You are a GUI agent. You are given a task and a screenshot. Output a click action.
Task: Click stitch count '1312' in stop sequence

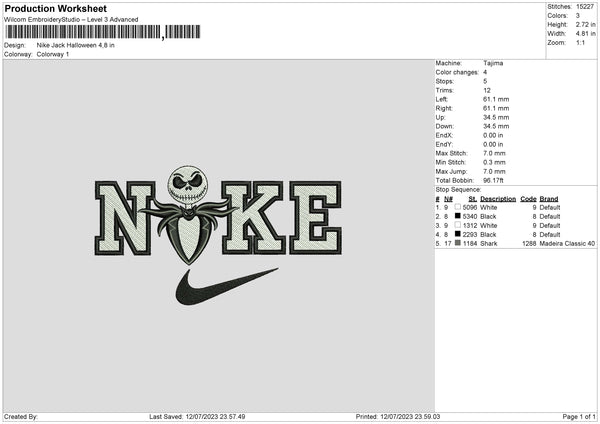pos(470,225)
